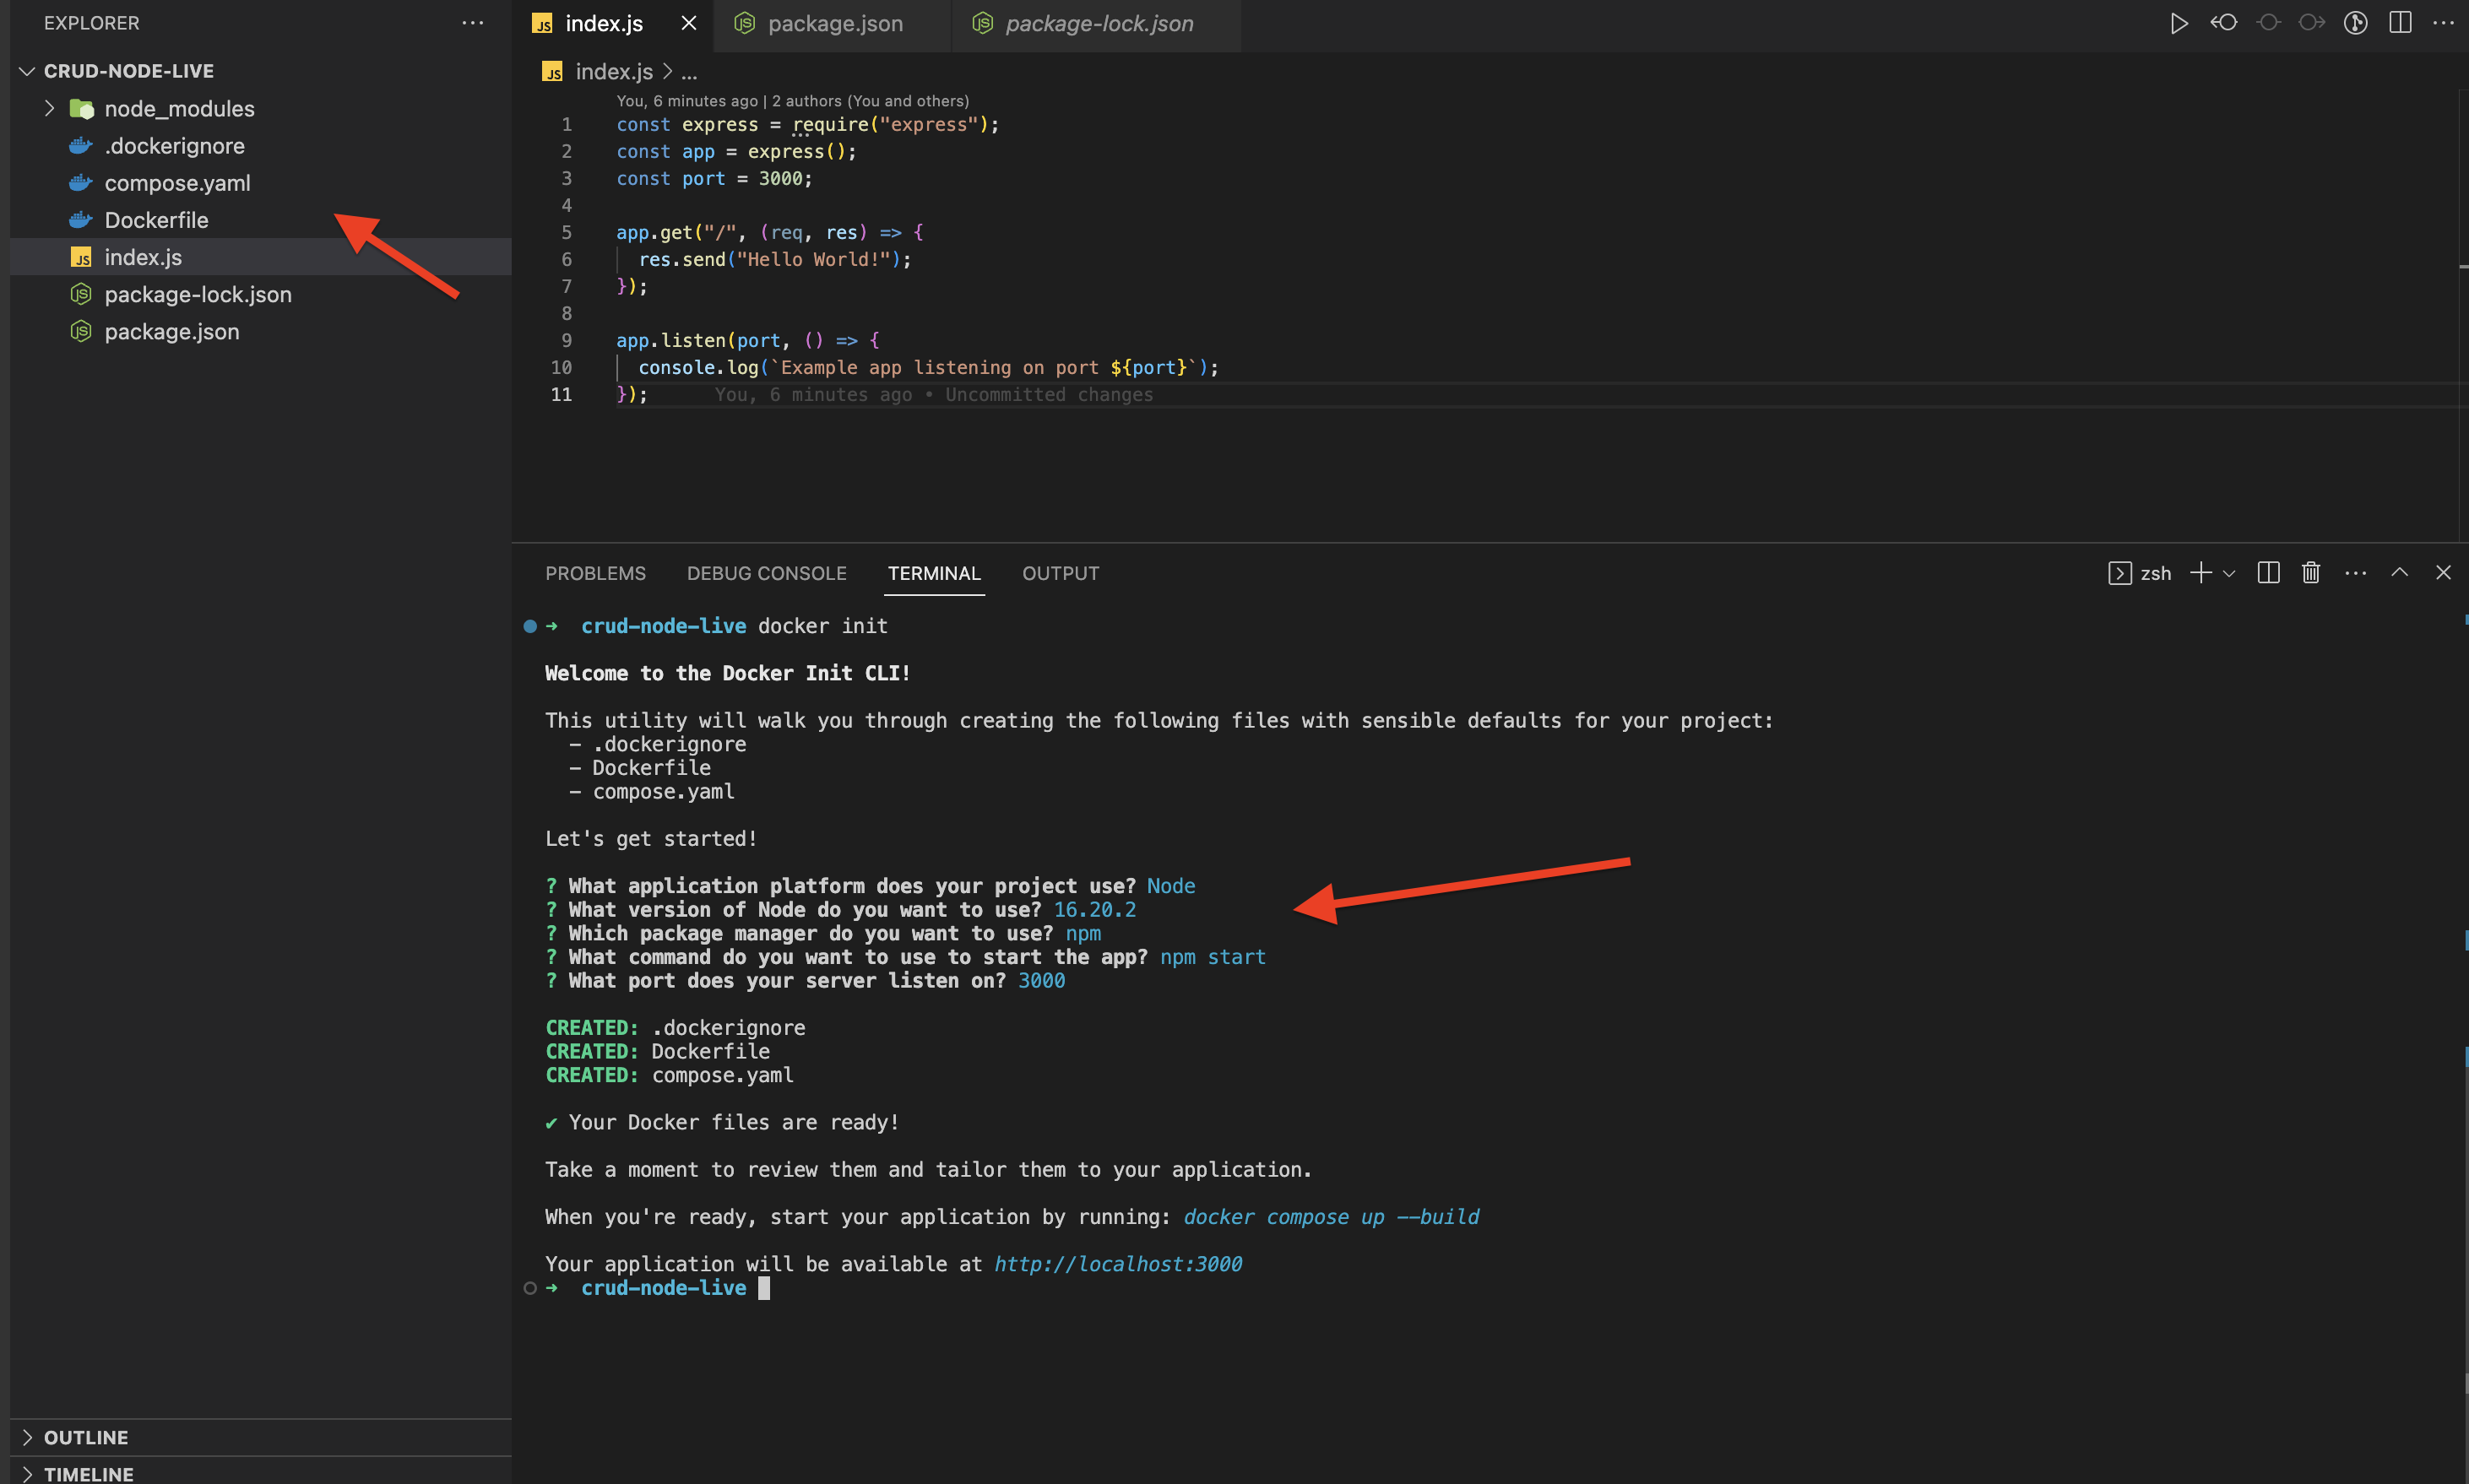Collapse the CRUD-NODE-LIVE project root
This screenshot has width=2469, height=1484.
(27, 71)
